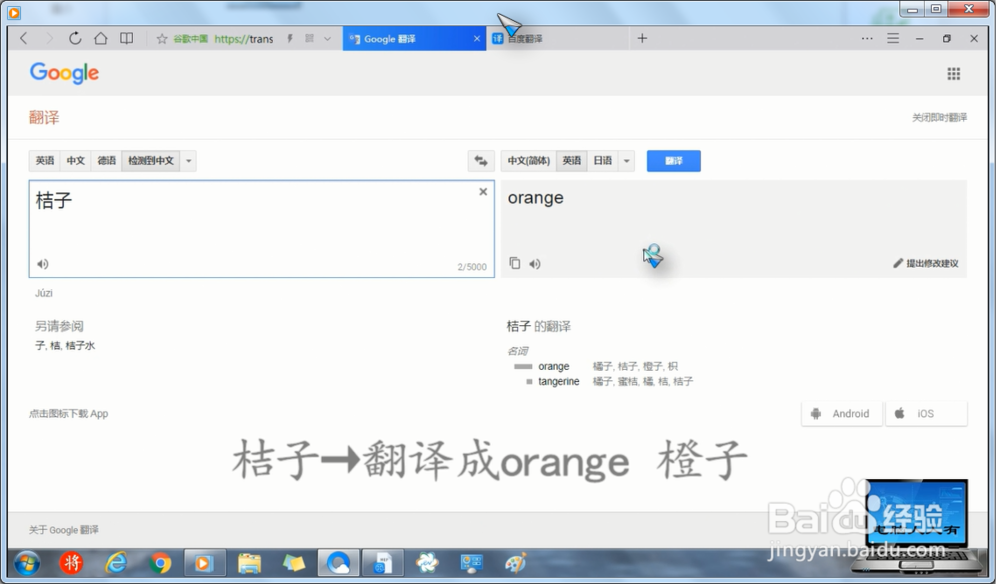Viewport: 1000px width, 584px height.
Task: Click the blue 翻译 translate button
Action: (673, 161)
